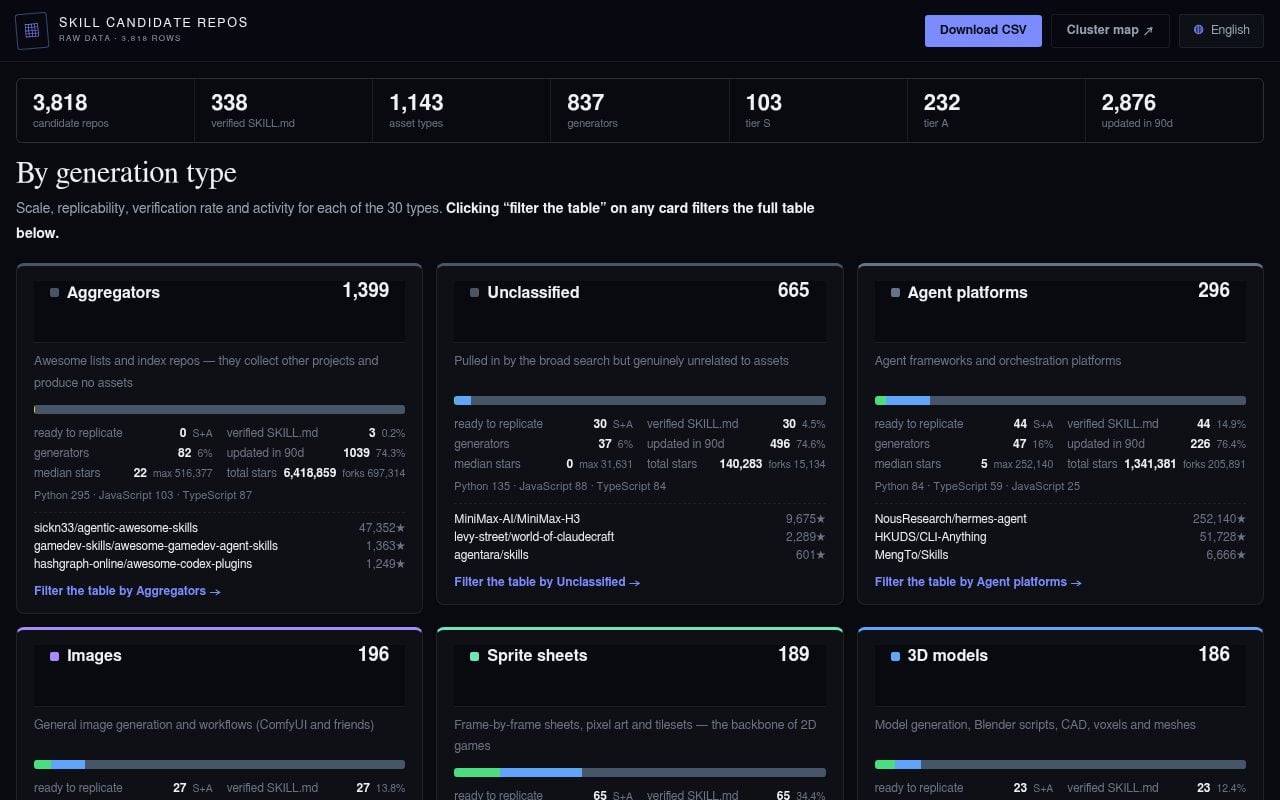Filter the table by Unclassified

tap(547, 582)
